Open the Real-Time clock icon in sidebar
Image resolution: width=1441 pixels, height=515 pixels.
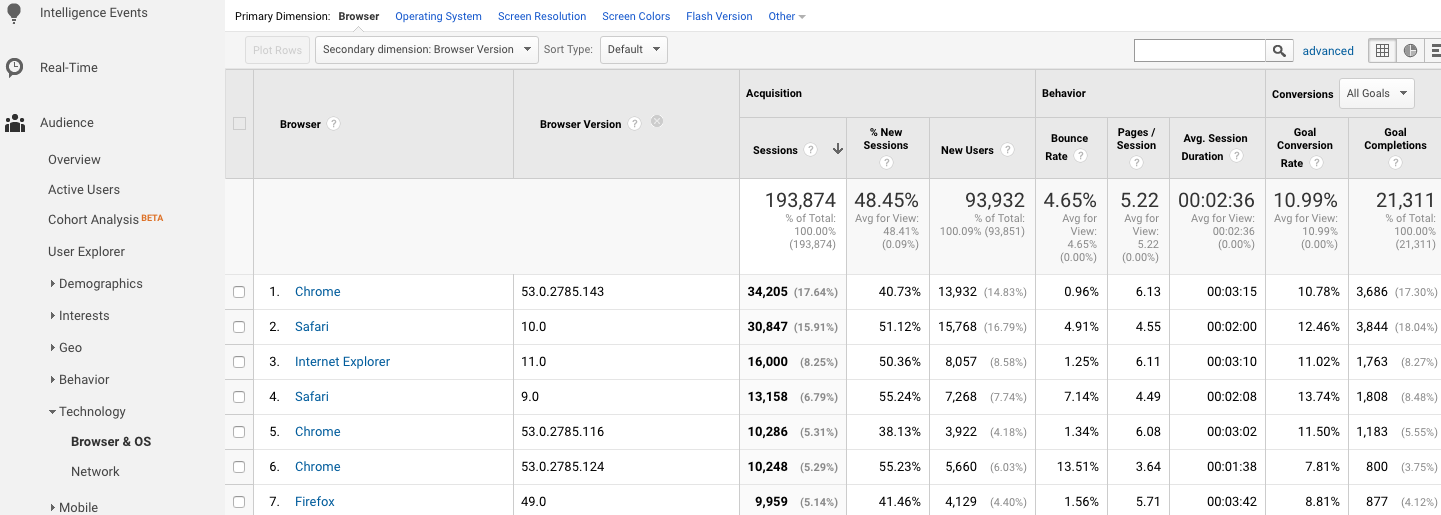pyautogui.click(x=15, y=68)
